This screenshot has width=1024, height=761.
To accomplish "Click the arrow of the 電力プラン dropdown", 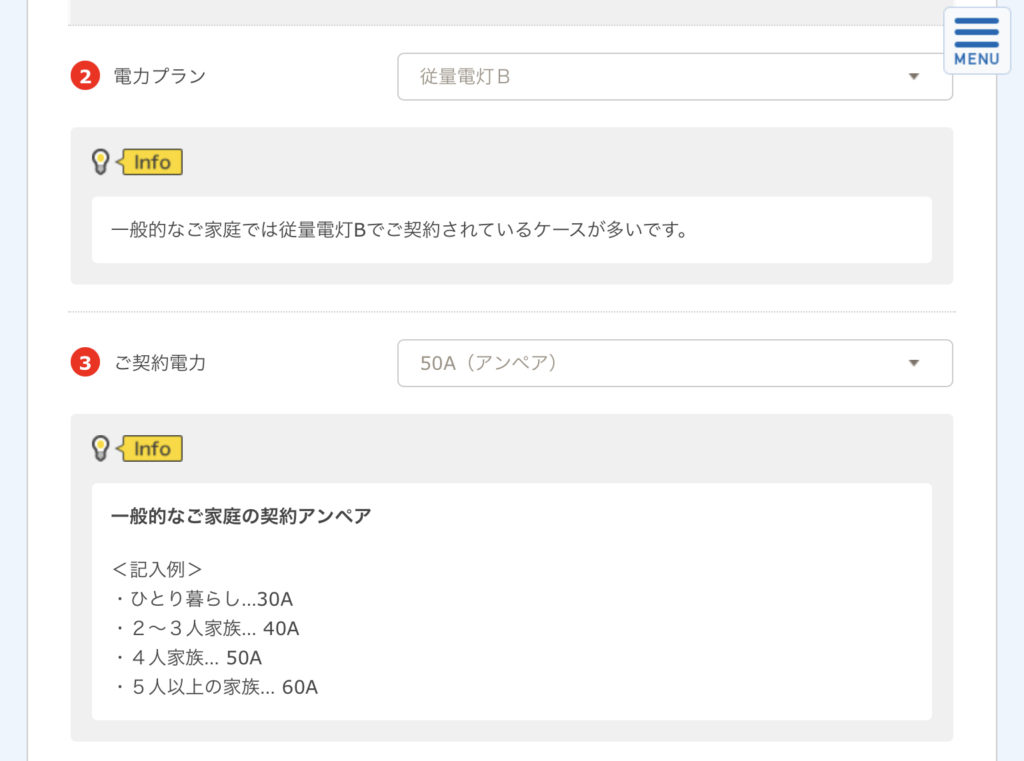I will (914, 76).
